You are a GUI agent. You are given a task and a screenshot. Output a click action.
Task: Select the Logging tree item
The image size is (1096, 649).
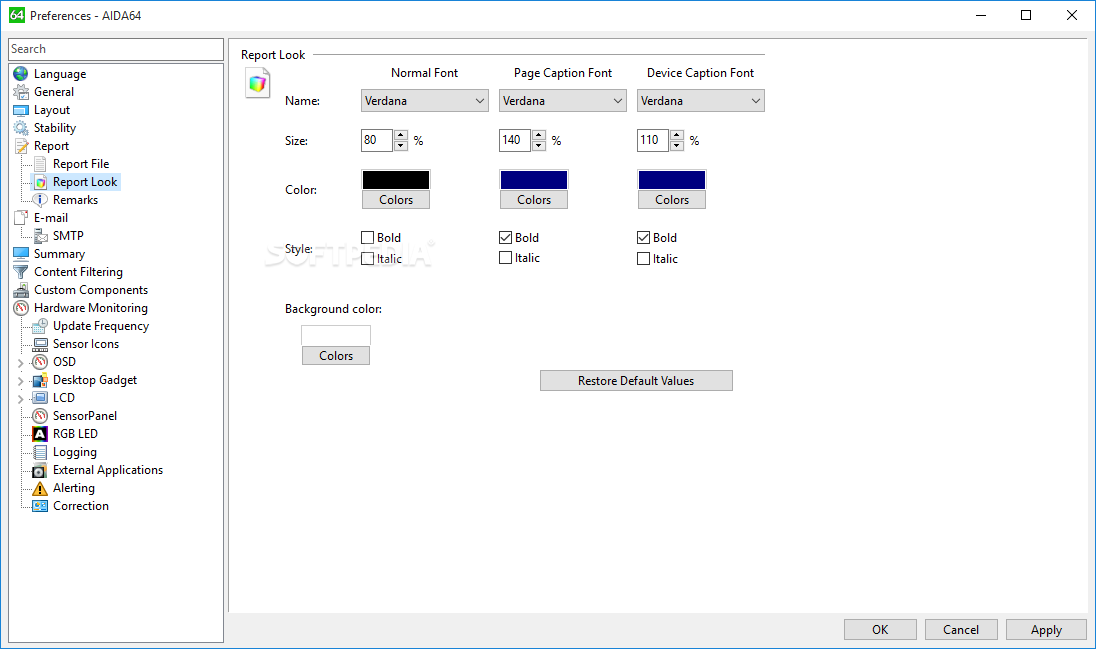tap(75, 452)
